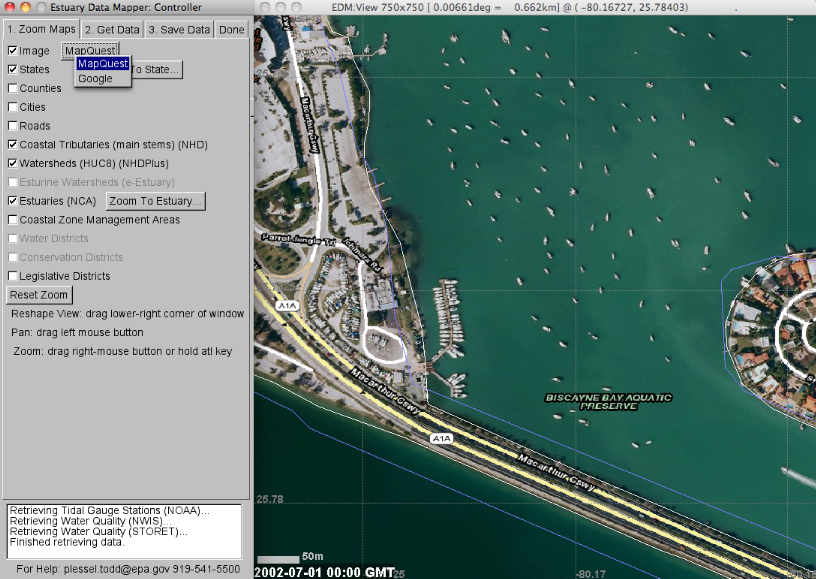
Task: Disable Coastal Tributaries (main stems) (NHD)
Action: tap(10, 145)
